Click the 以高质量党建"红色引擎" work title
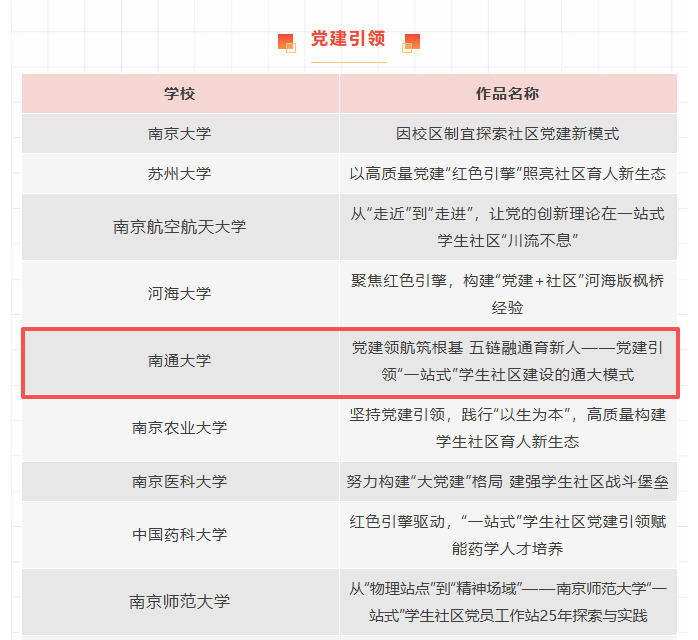698x640 pixels. tap(507, 174)
